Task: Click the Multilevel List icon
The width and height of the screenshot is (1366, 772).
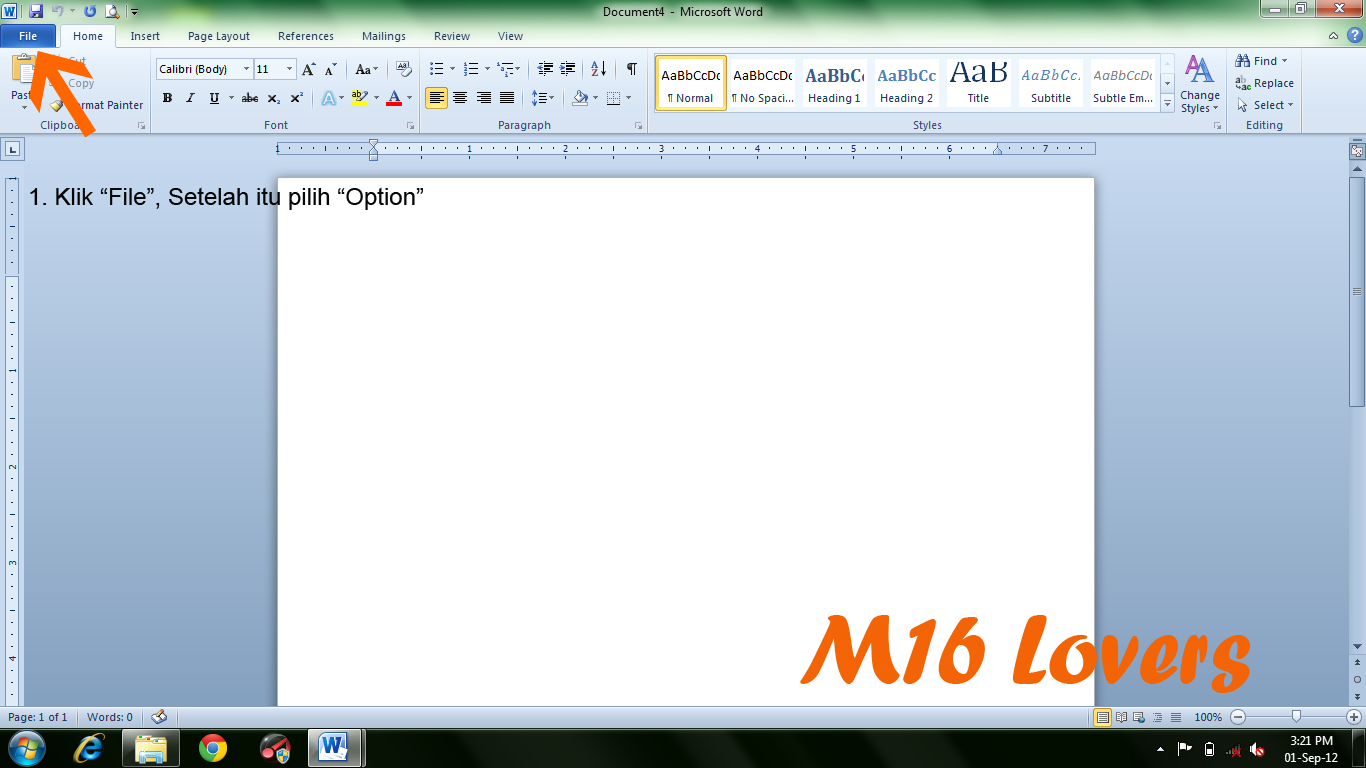Action: pyautogui.click(x=505, y=69)
